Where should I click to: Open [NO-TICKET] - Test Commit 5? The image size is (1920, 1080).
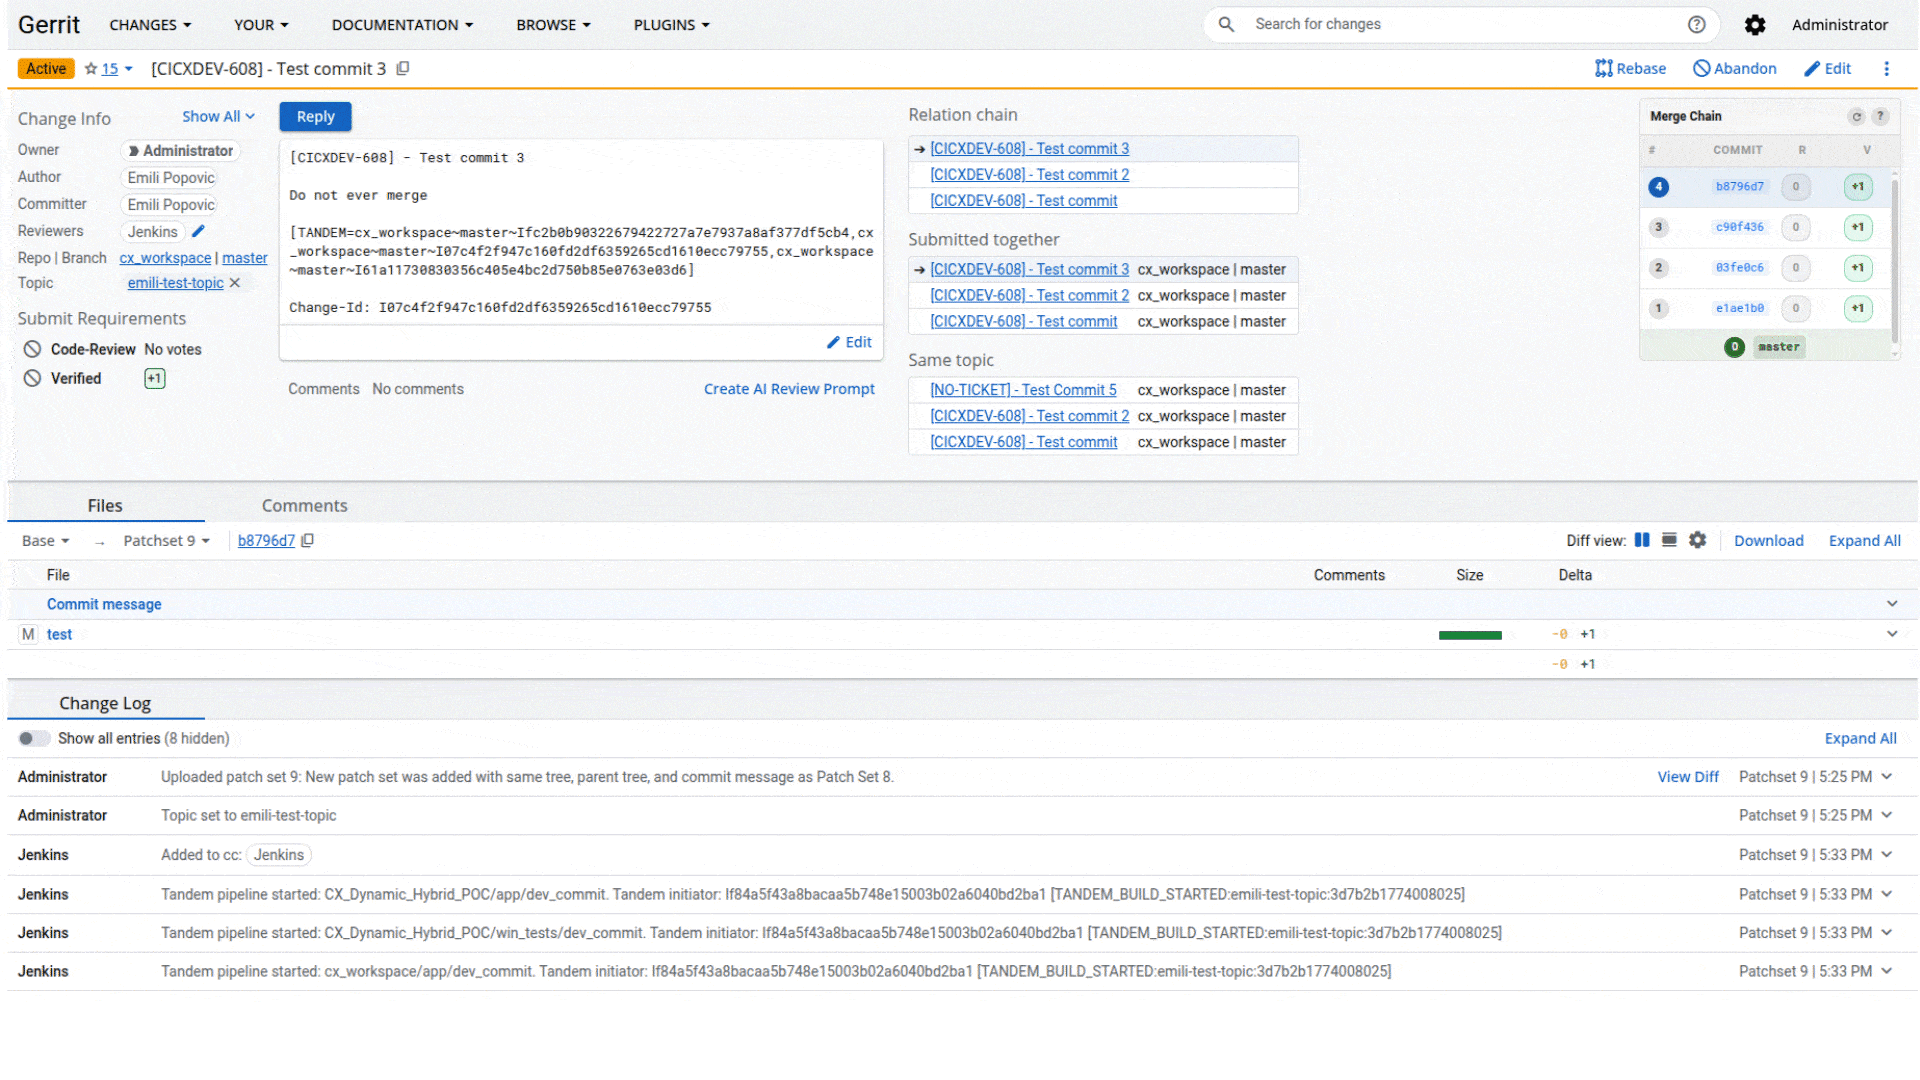point(1023,390)
